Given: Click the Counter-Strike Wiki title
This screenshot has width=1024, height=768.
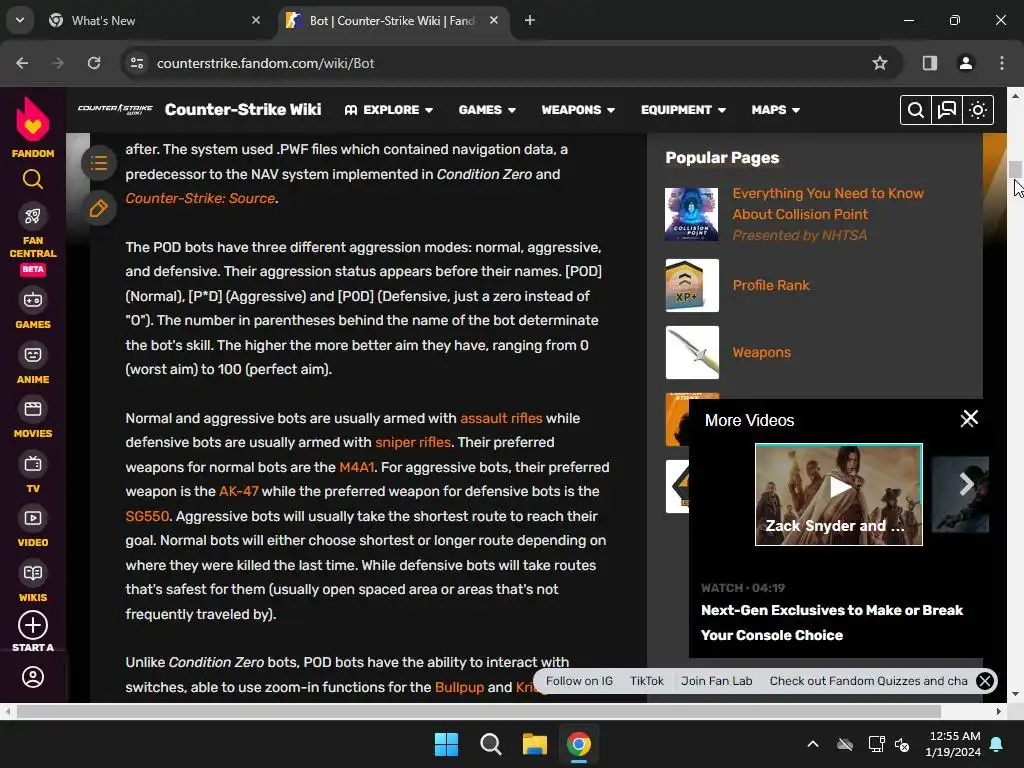Looking at the screenshot, I should tap(243, 109).
